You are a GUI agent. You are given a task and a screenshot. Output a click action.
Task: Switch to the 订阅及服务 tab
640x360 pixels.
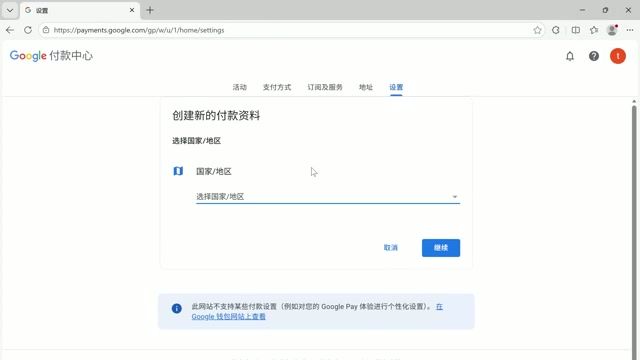tap(325, 87)
